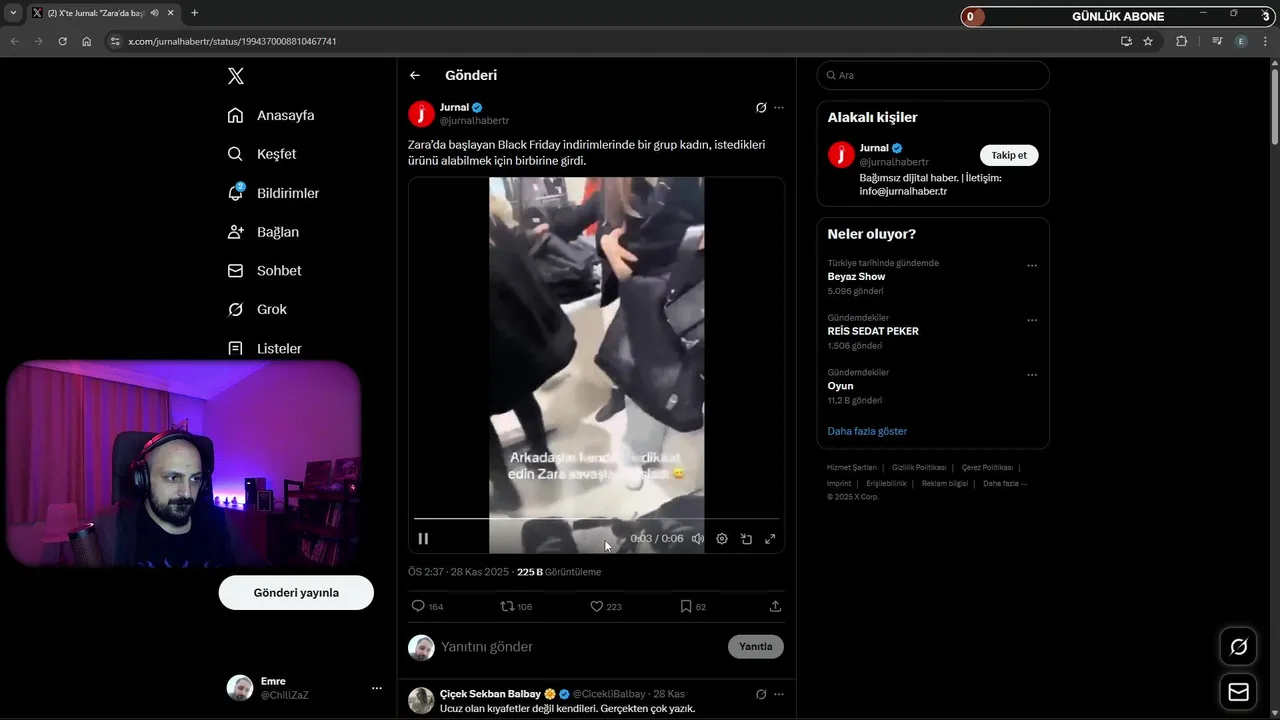Open video settings gear
The height and width of the screenshot is (720, 1280).
tap(722, 538)
